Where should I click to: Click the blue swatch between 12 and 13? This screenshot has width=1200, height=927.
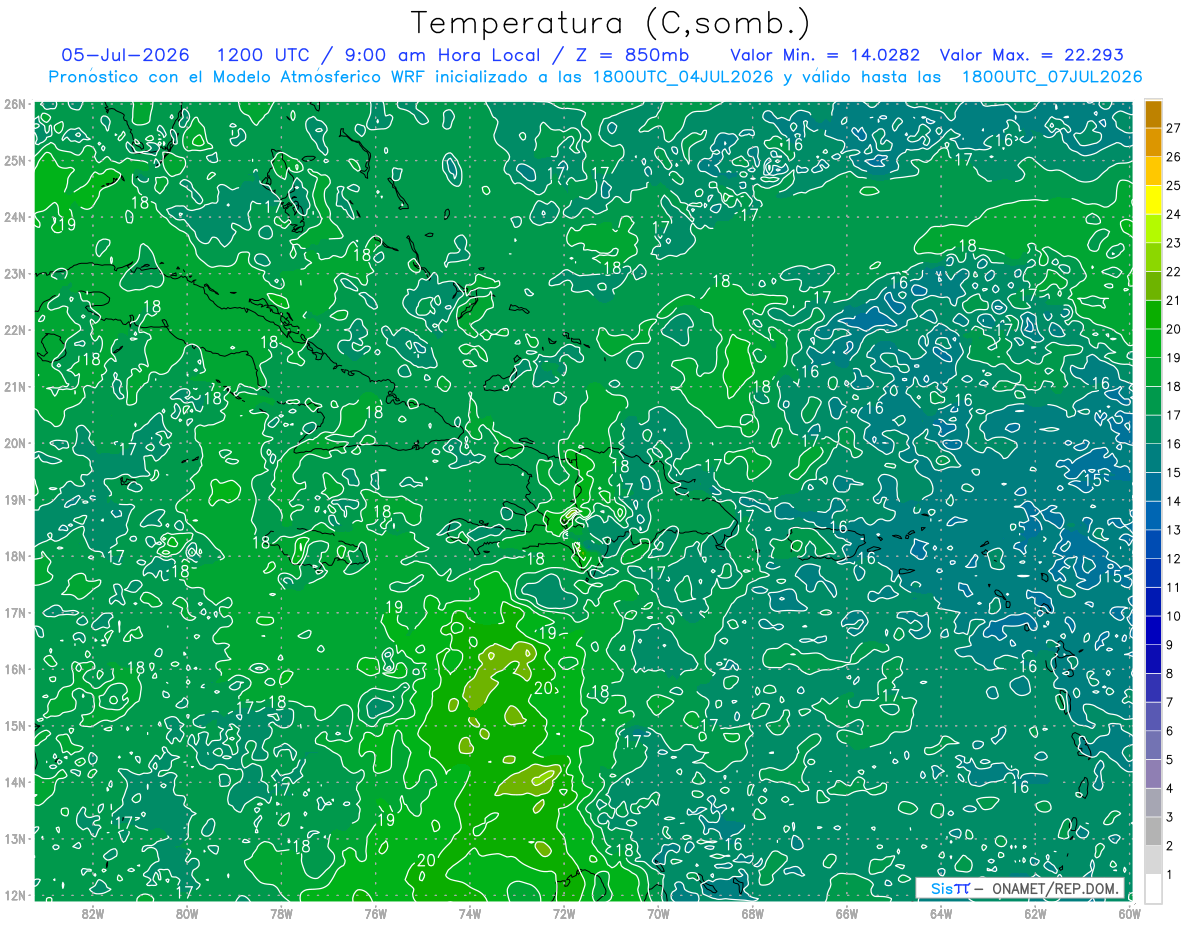pyautogui.click(x=1153, y=544)
